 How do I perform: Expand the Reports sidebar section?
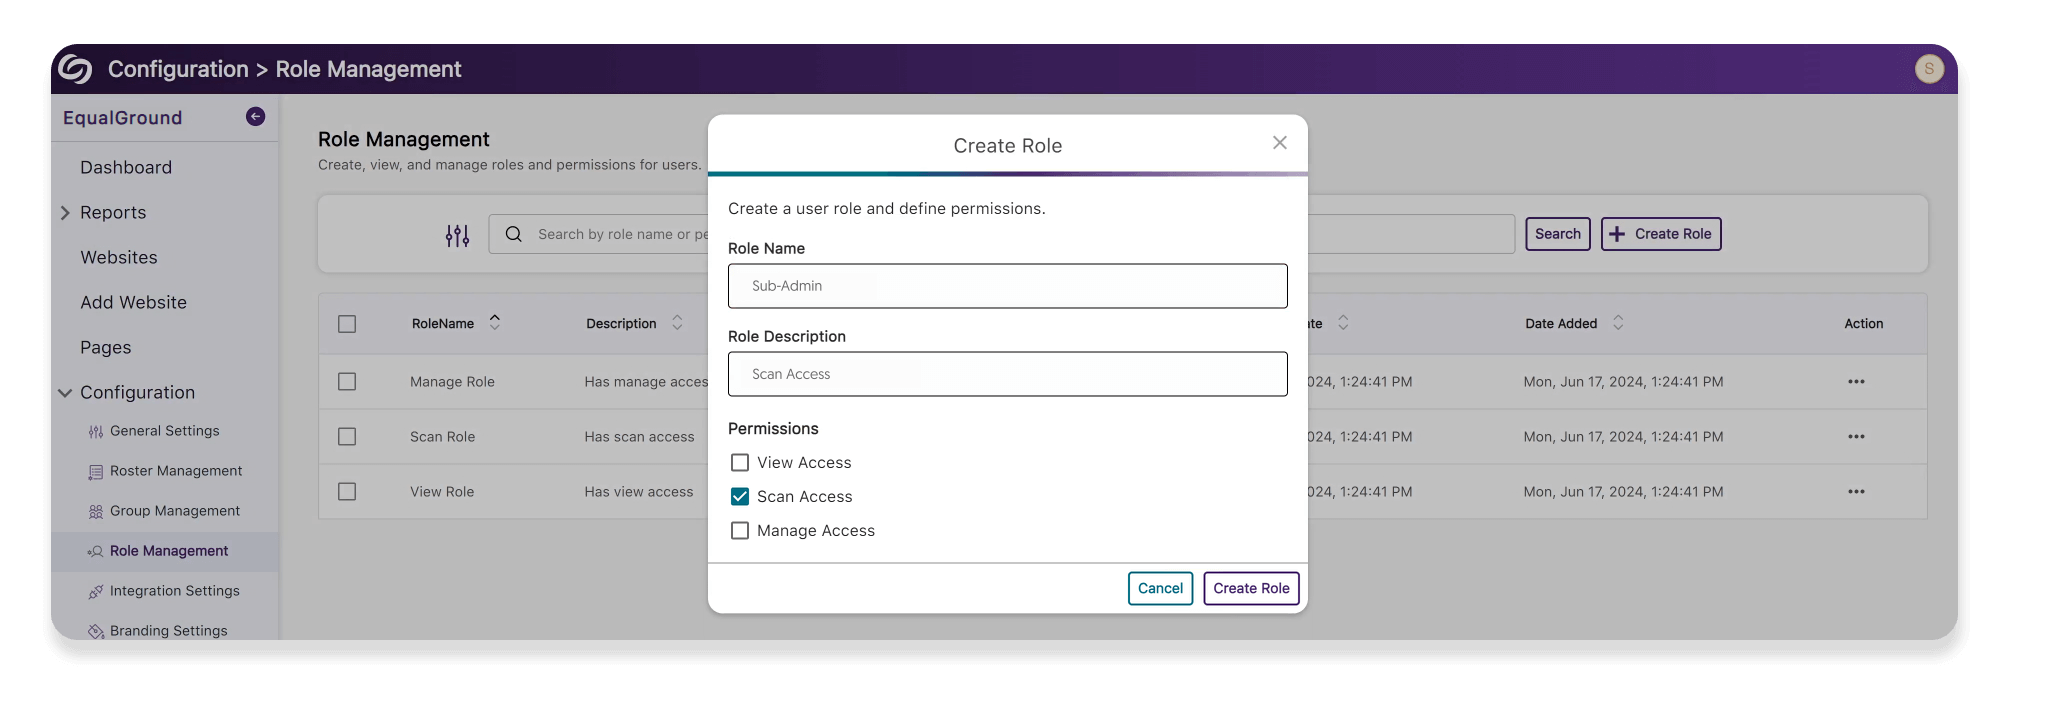(66, 213)
